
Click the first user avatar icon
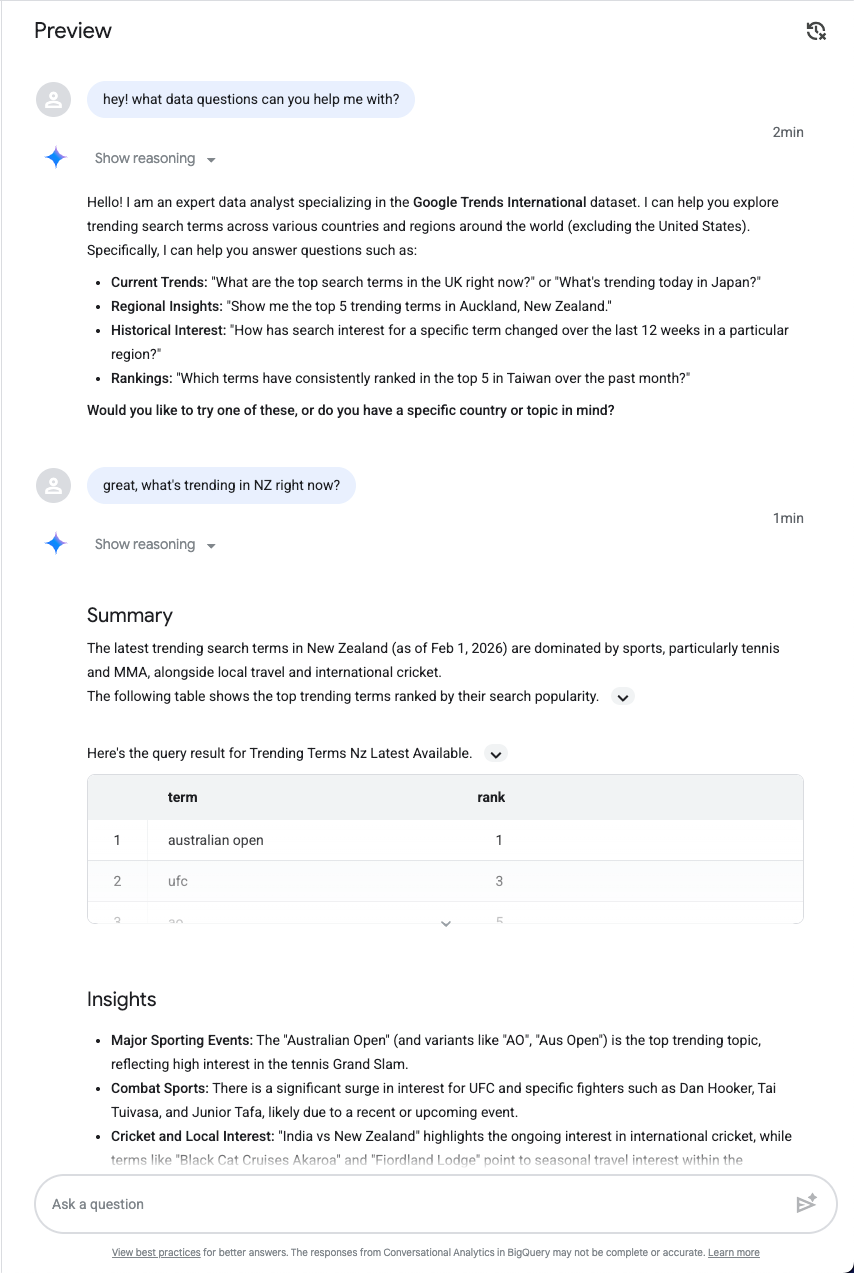coord(54,100)
